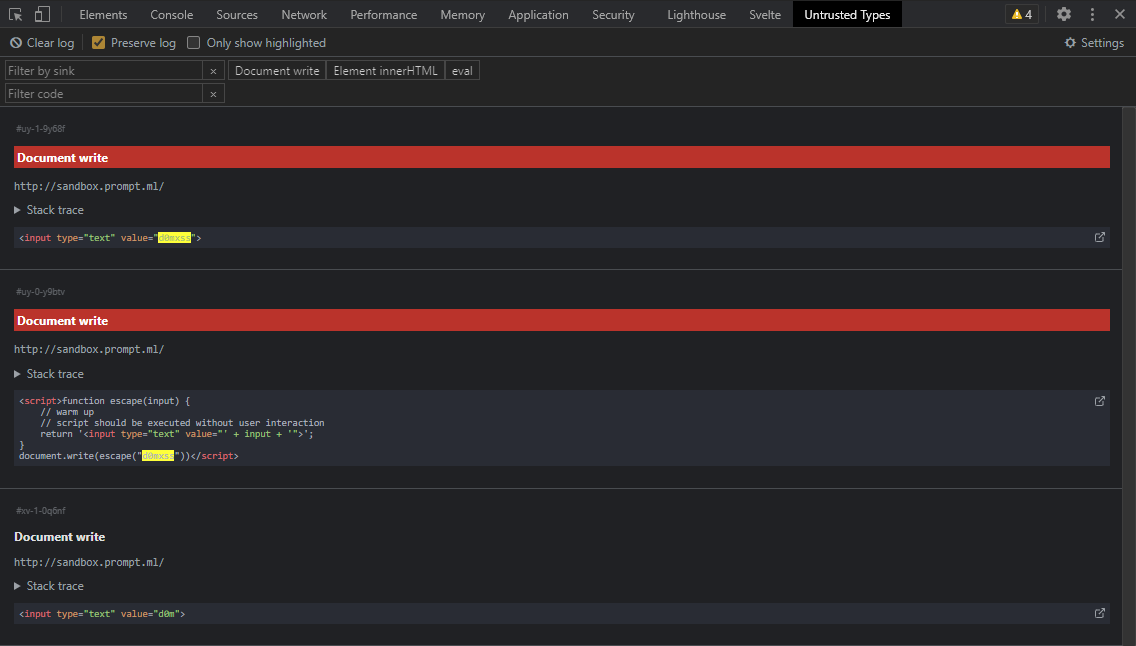Expand Stack trace of #uy-0-y9btv entry
This screenshot has width=1136, height=646.
click(49, 374)
